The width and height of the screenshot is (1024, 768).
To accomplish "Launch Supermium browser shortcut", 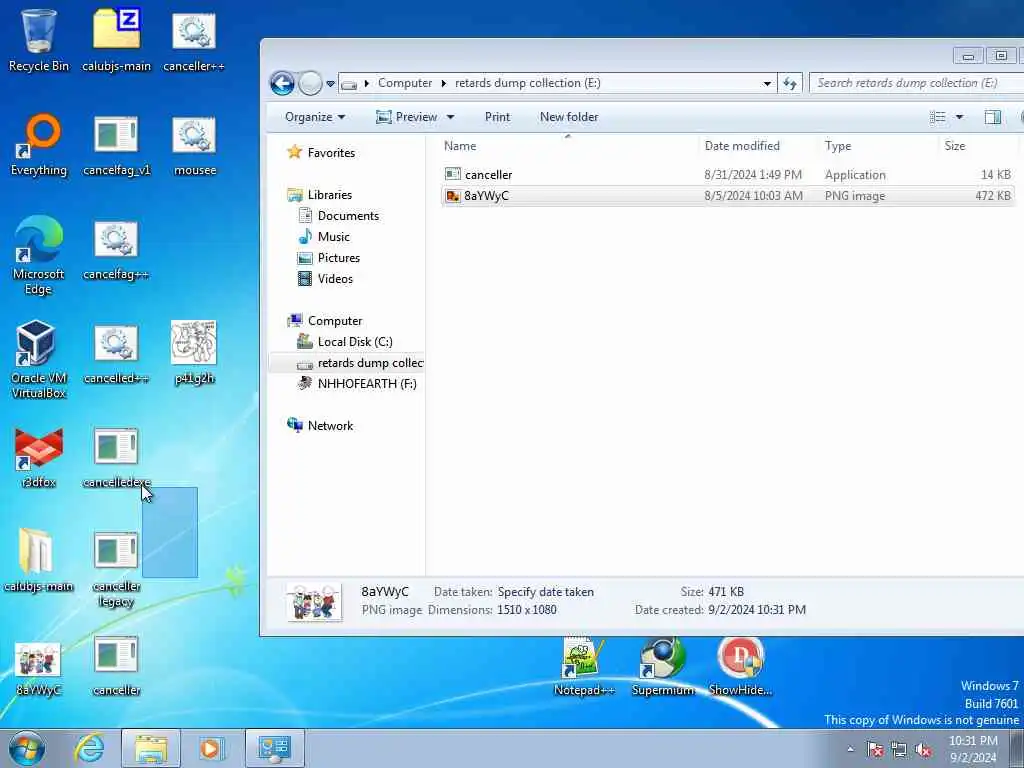I will tap(663, 666).
